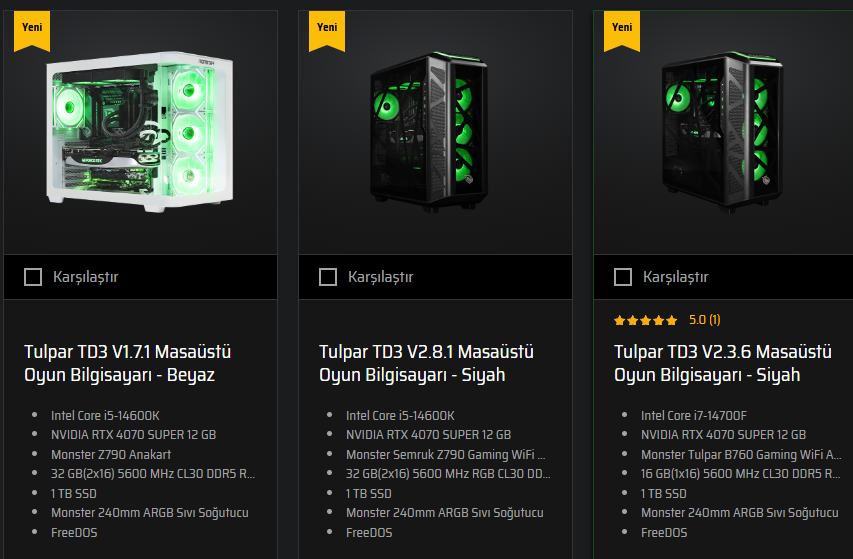The image size is (853, 559).
Task: Click the Yeni badge on the white PC
Action: [x=32, y=31]
